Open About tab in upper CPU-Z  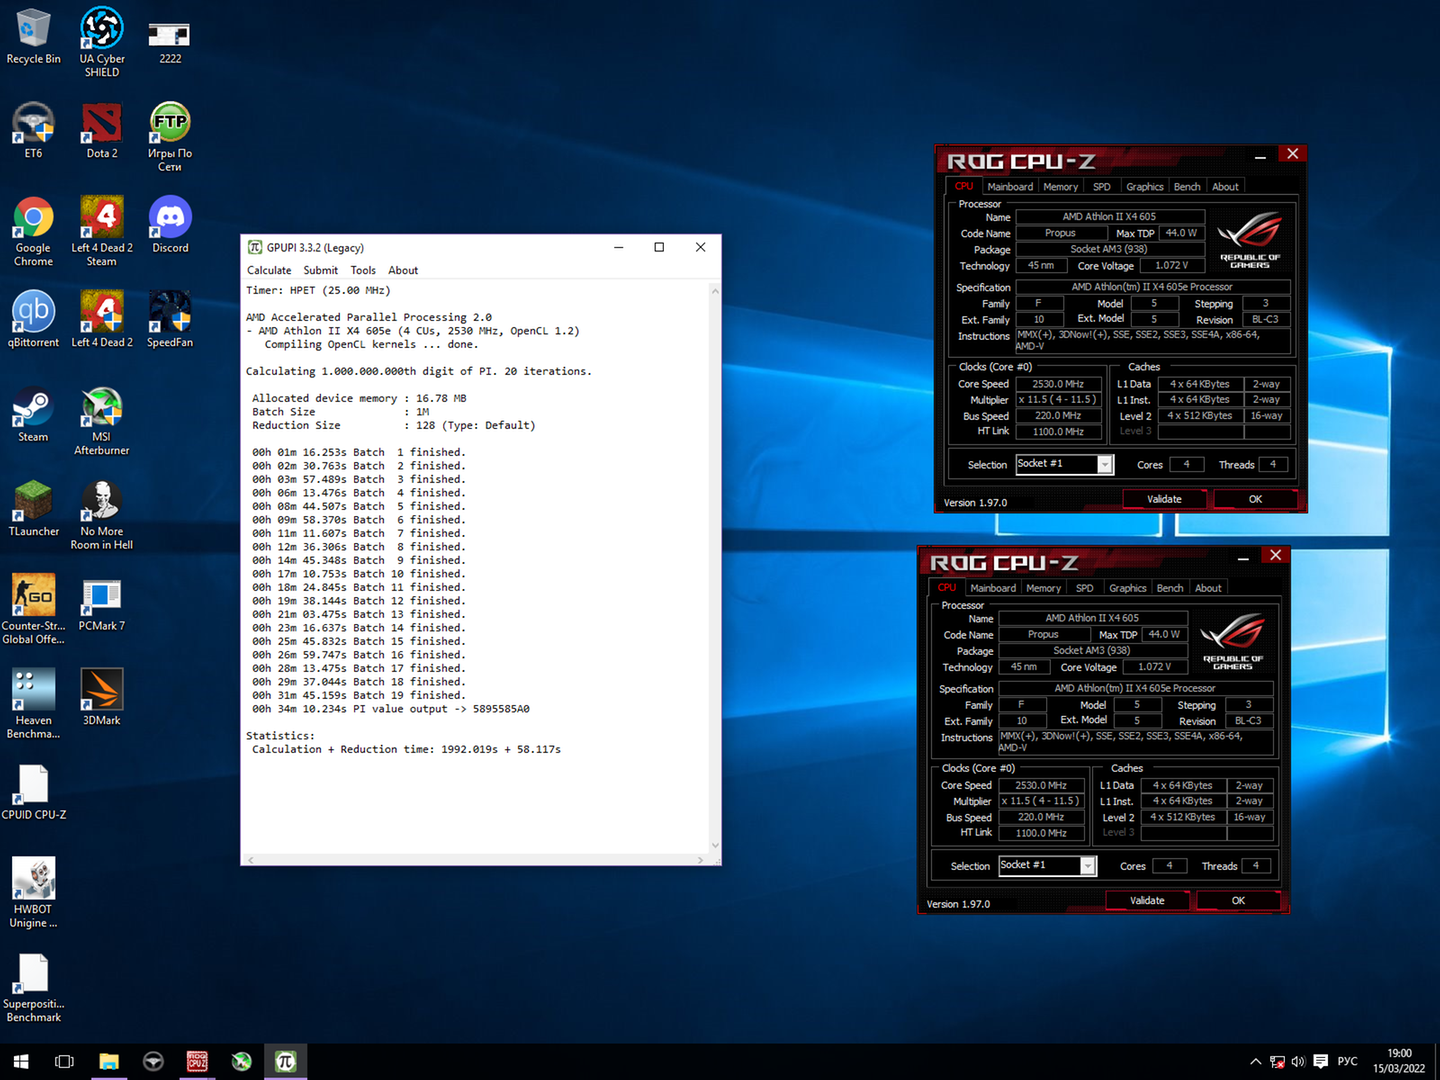click(x=1225, y=187)
